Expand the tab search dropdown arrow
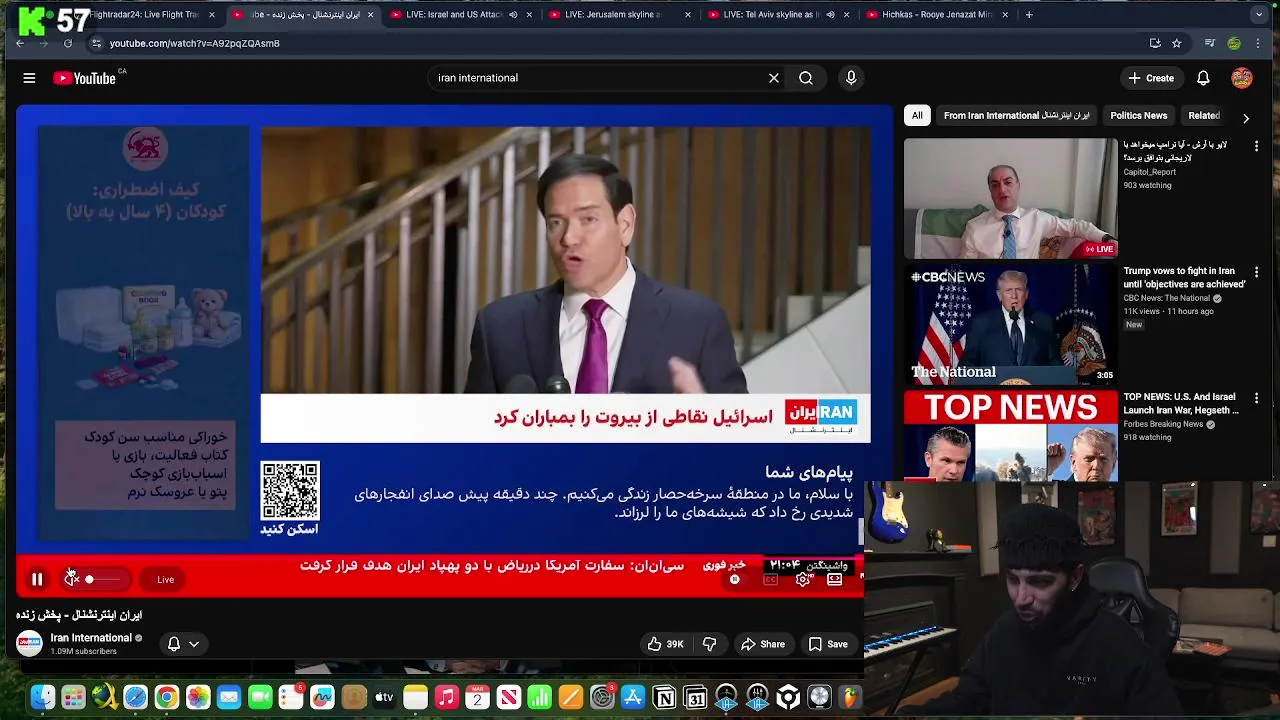The height and width of the screenshot is (720, 1280). tap(1258, 15)
